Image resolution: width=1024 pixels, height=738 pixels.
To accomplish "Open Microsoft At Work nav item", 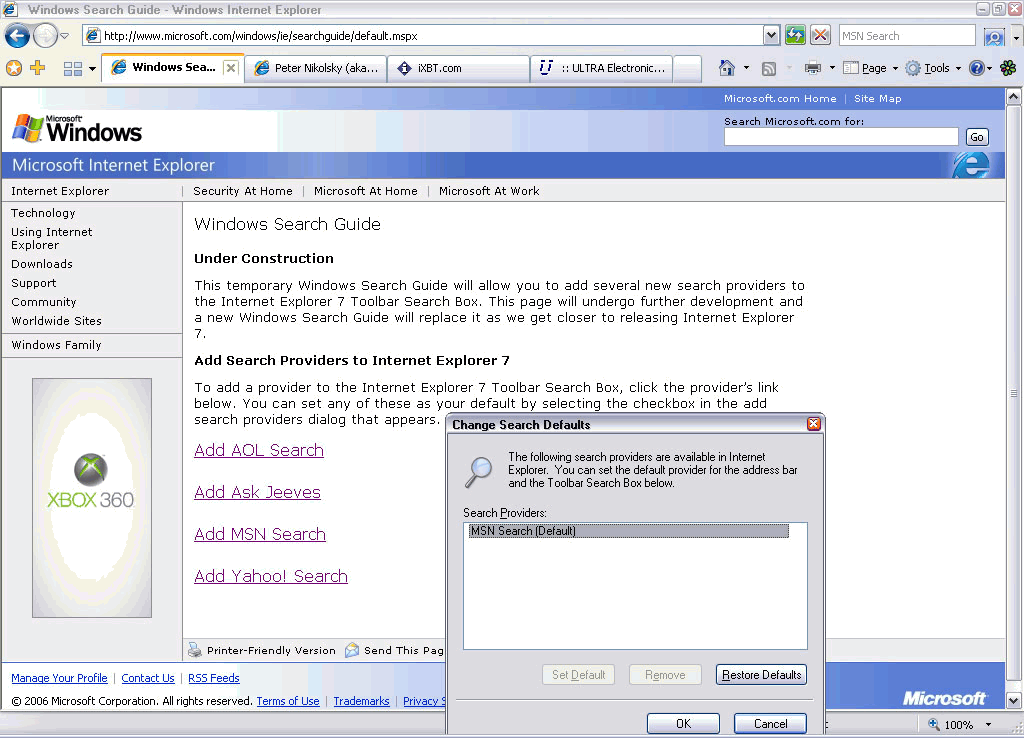I will pos(488,191).
